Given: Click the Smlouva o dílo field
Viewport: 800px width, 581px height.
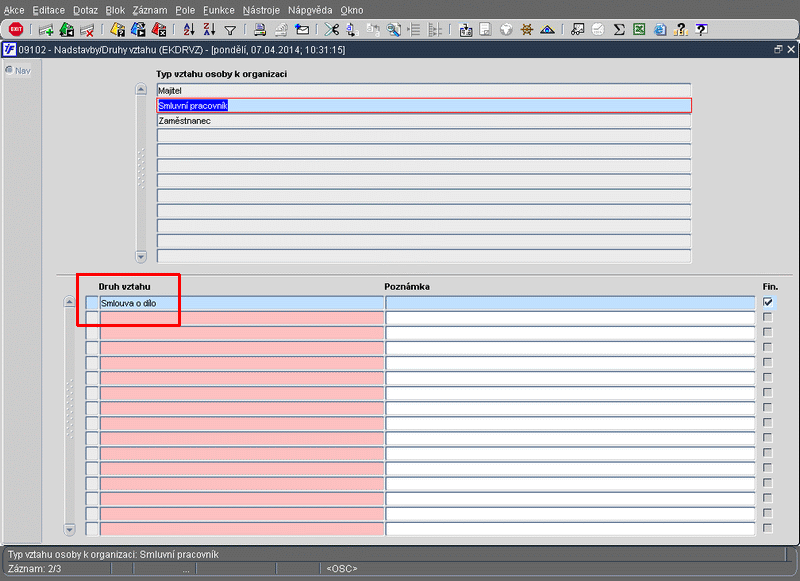Looking at the screenshot, I should [x=242, y=303].
